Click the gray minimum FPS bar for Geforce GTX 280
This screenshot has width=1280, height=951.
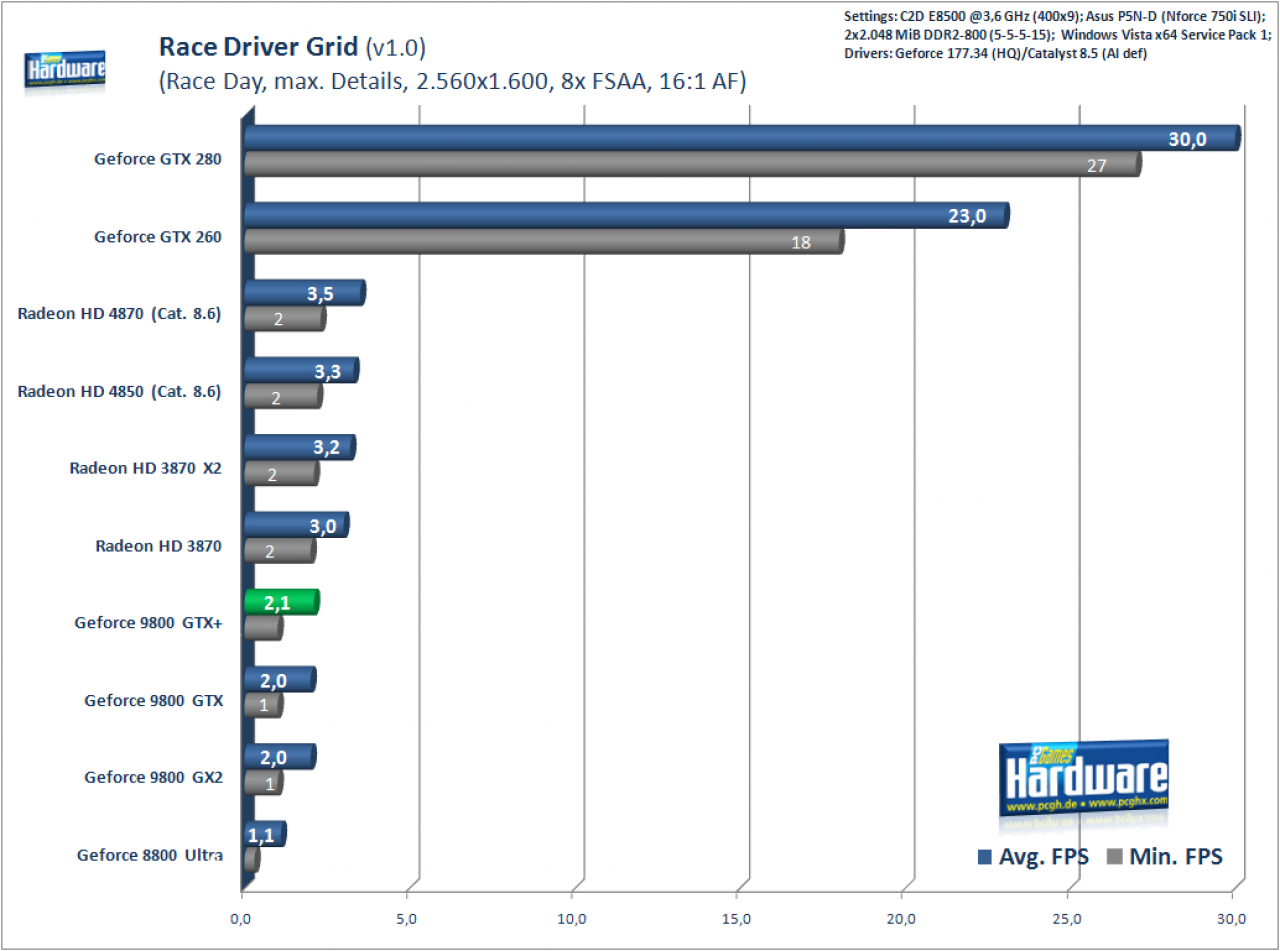tap(692, 165)
